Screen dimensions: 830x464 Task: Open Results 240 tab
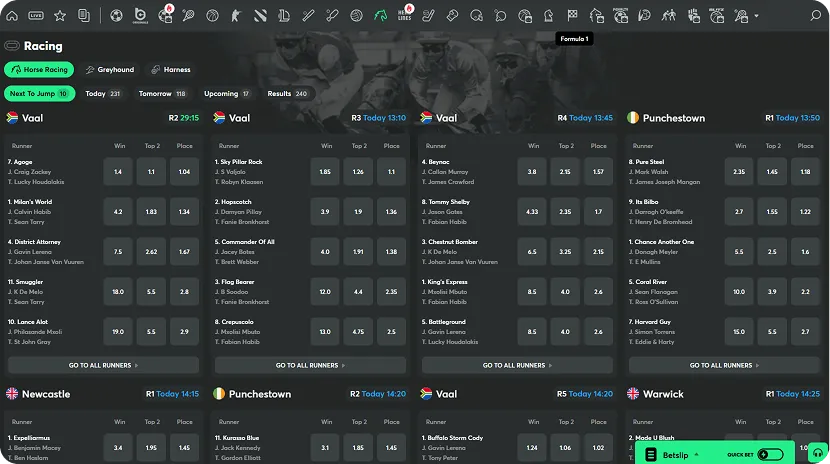coord(287,94)
